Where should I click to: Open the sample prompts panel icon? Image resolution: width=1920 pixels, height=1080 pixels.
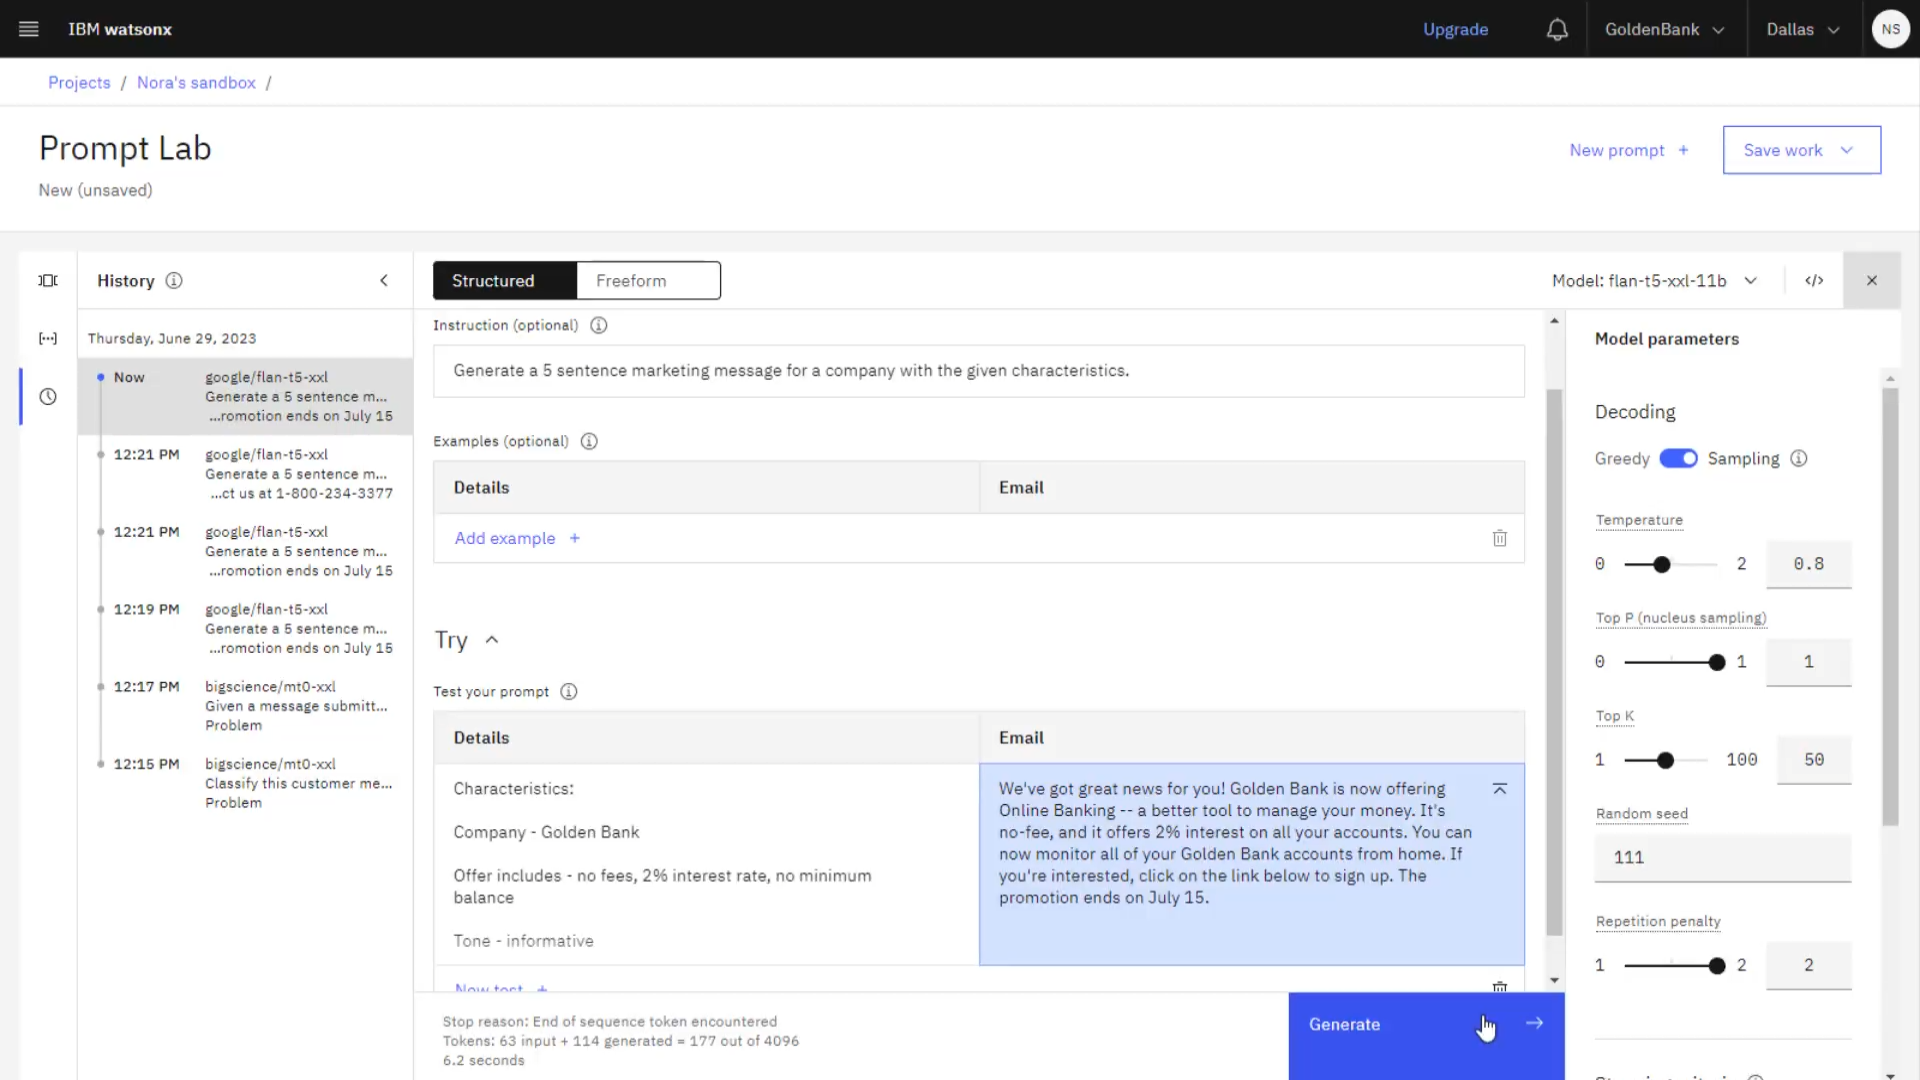[x=48, y=281]
